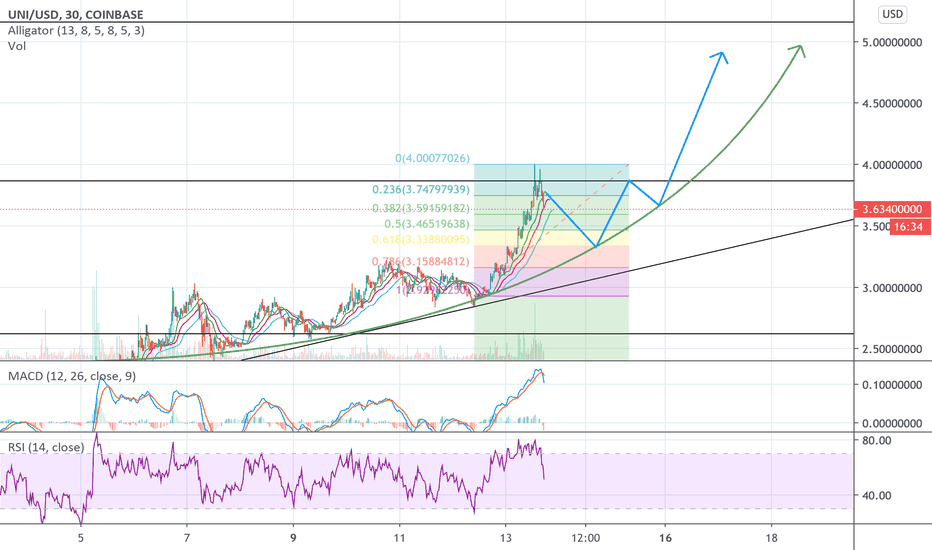The width and height of the screenshot is (932, 550).
Task: Click the bold date label 16 on time axis
Action: click(665, 538)
